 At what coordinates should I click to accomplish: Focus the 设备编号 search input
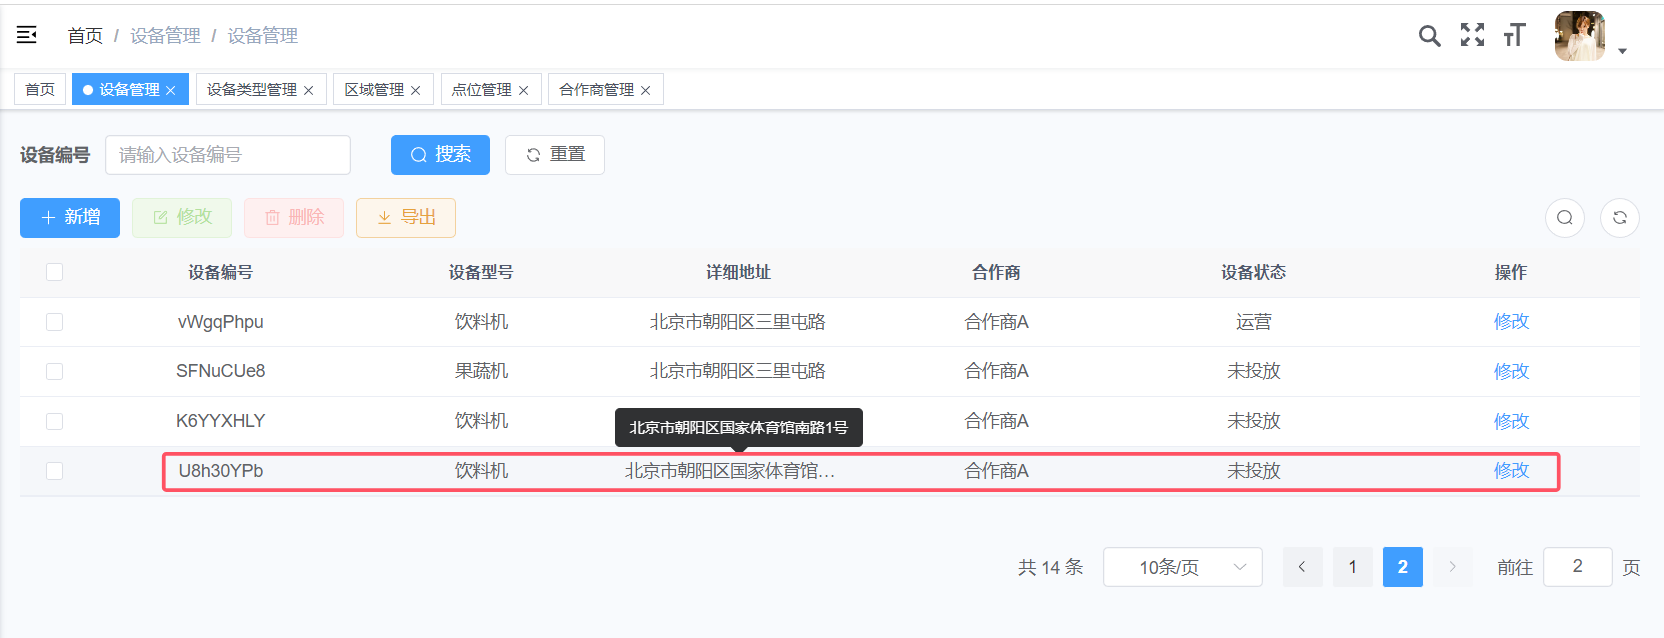pyautogui.click(x=228, y=155)
